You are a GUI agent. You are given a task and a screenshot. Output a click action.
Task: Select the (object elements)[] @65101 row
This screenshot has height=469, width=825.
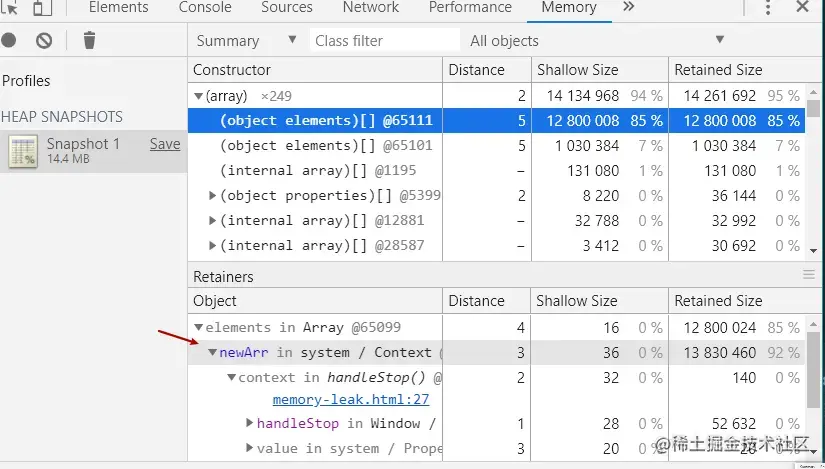pyautogui.click(x=496, y=146)
